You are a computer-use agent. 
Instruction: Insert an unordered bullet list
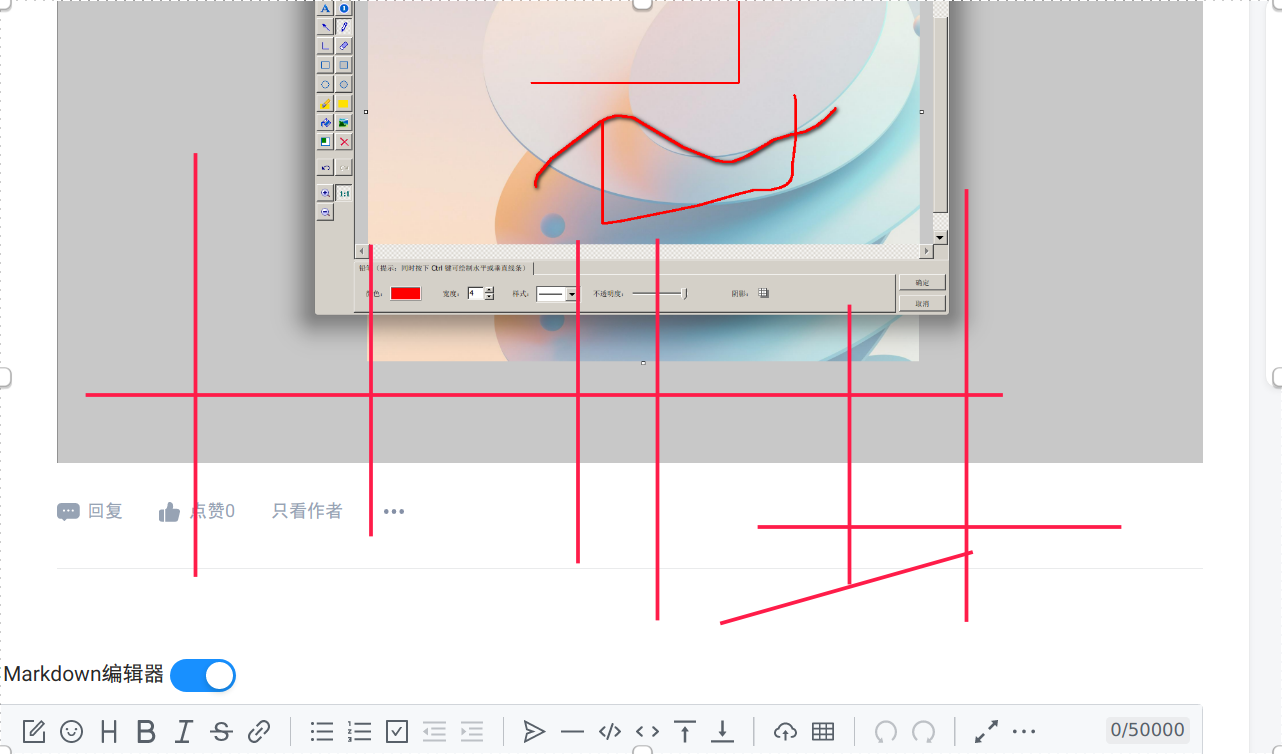(322, 732)
